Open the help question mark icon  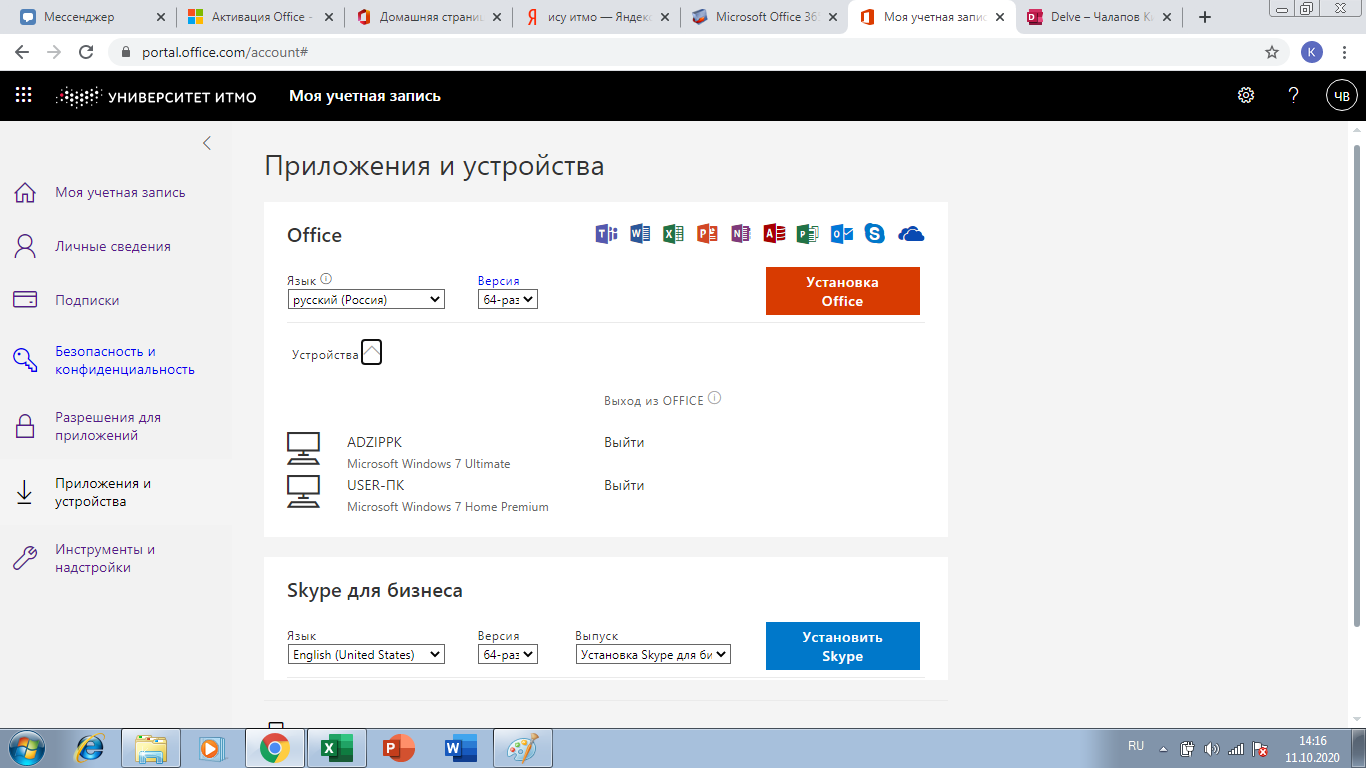pos(1293,95)
